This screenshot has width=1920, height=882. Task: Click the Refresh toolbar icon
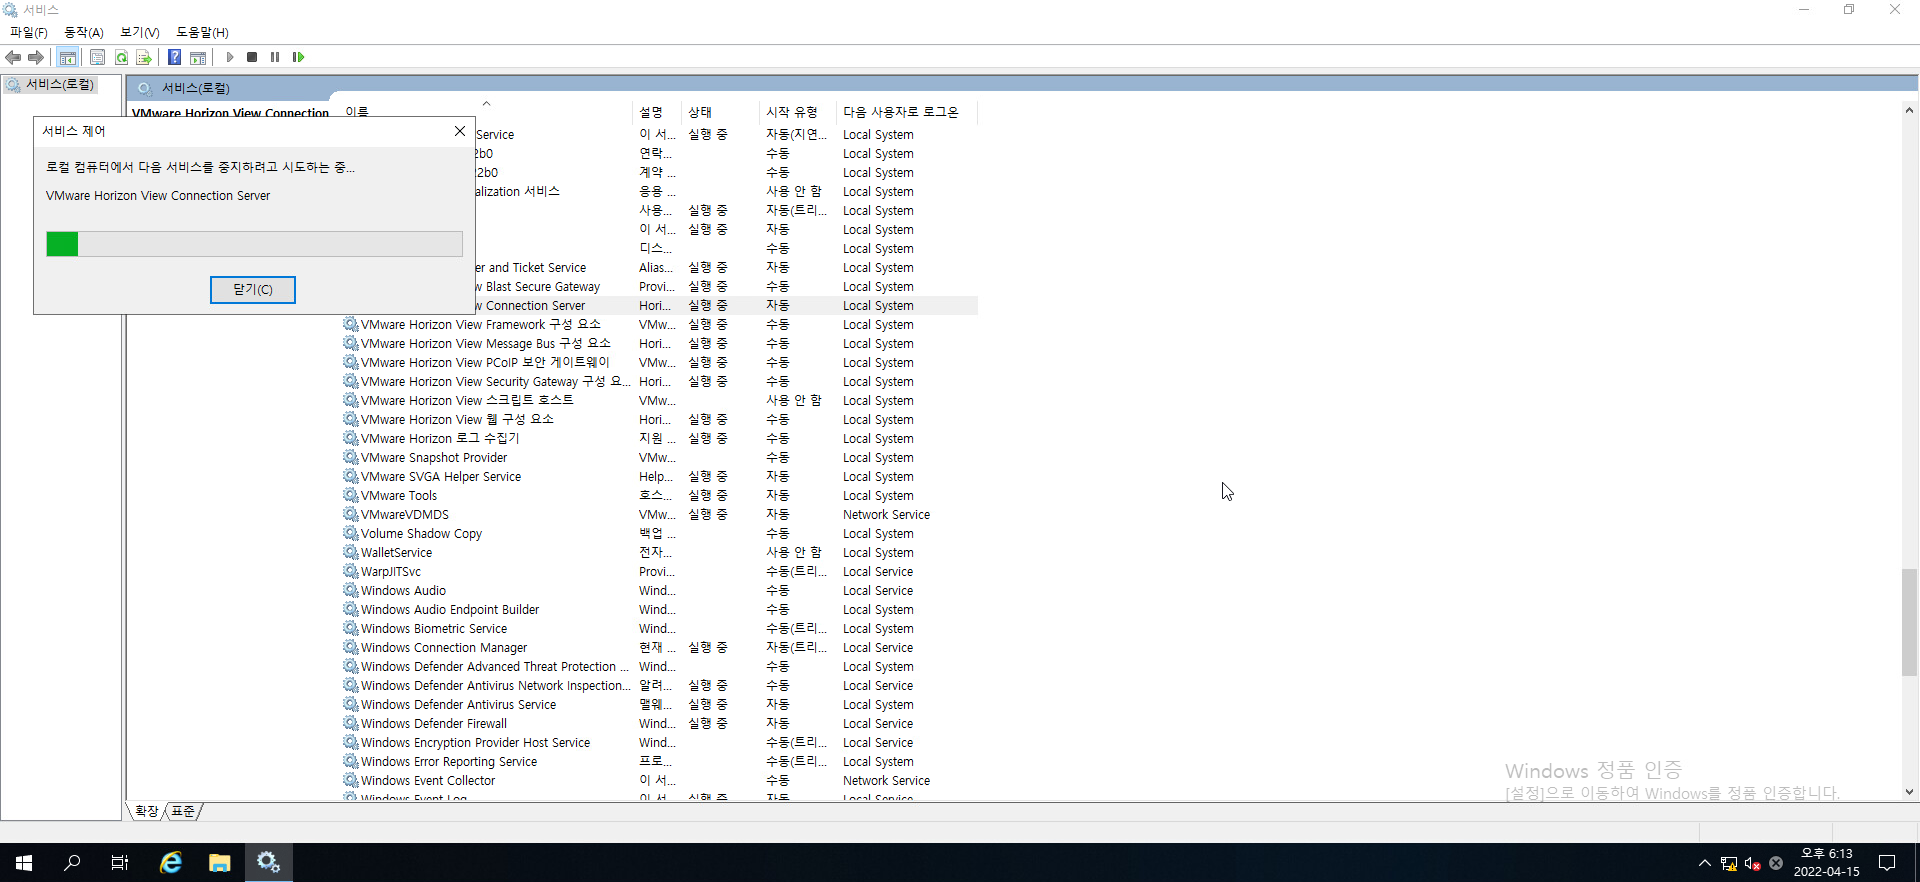[x=121, y=57]
